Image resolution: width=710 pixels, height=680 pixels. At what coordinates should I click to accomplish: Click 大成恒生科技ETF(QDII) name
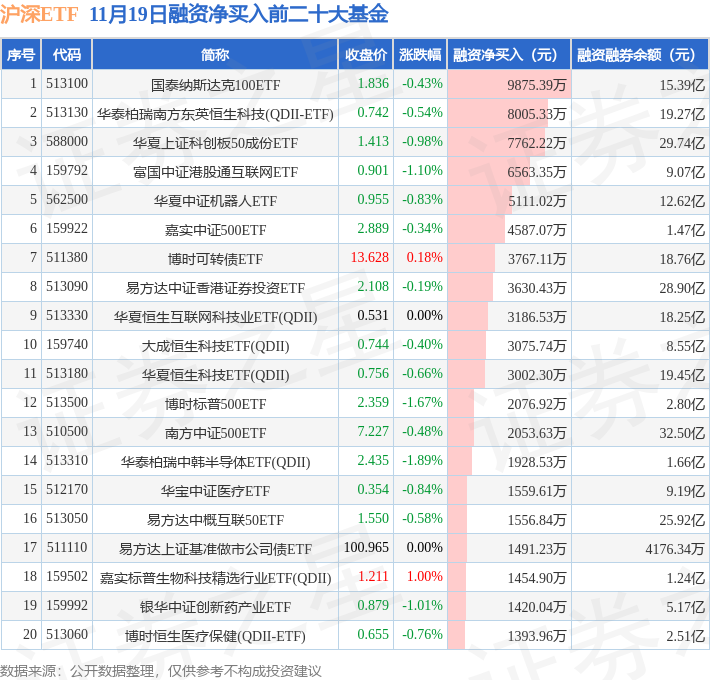pos(215,345)
